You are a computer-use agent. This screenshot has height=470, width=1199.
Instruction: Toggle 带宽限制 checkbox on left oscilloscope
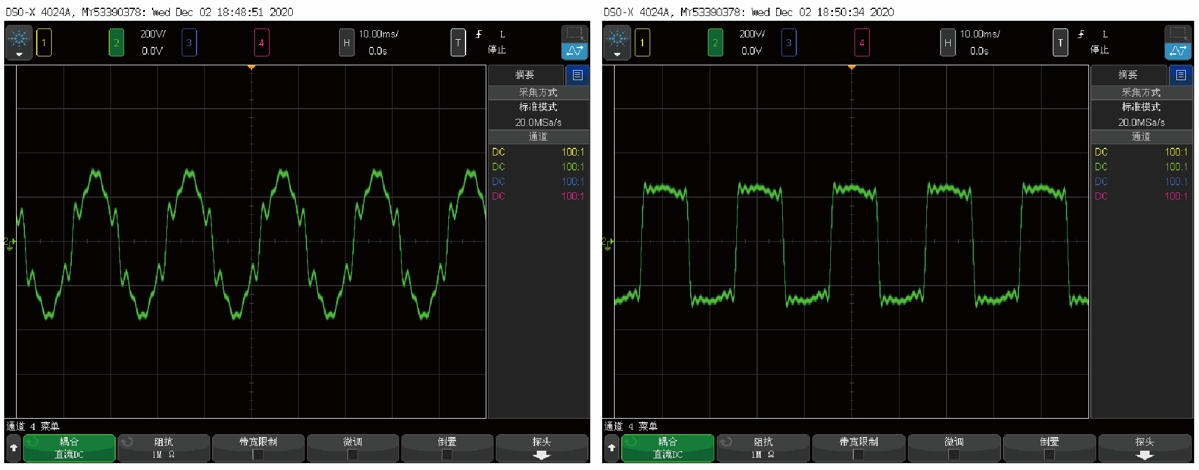point(258,454)
